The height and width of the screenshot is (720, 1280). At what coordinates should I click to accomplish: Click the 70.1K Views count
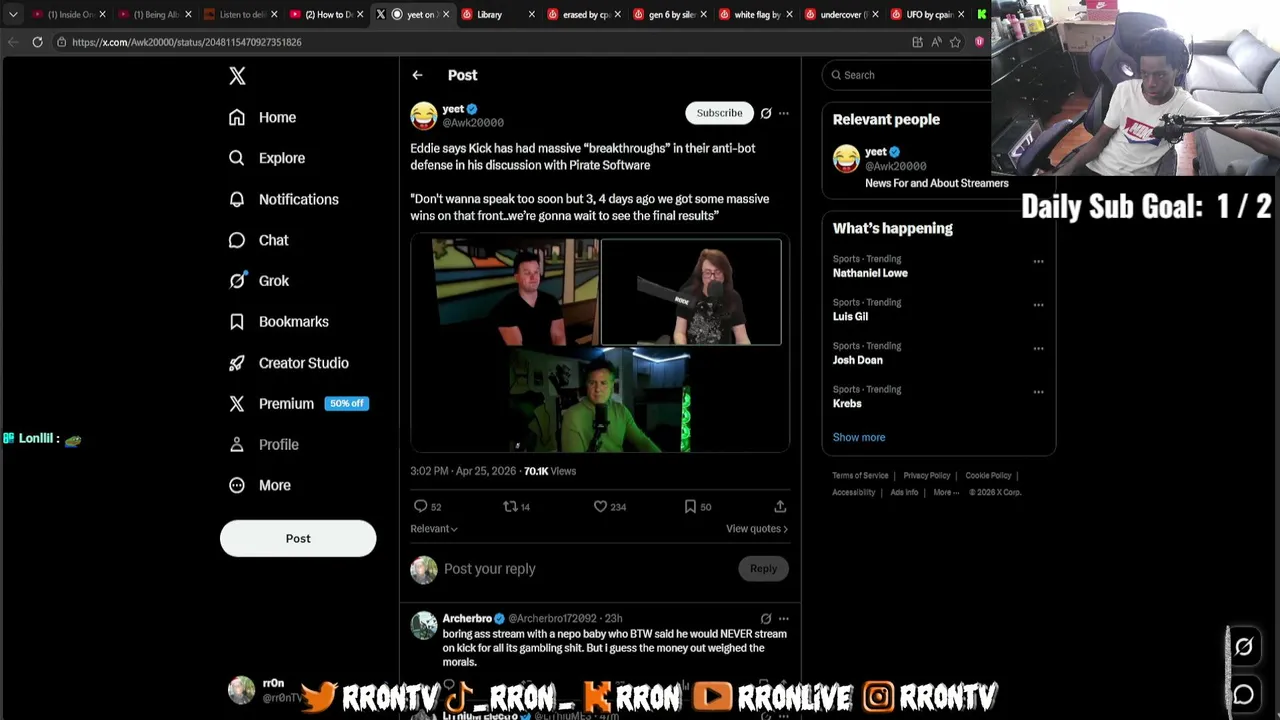(x=550, y=471)
